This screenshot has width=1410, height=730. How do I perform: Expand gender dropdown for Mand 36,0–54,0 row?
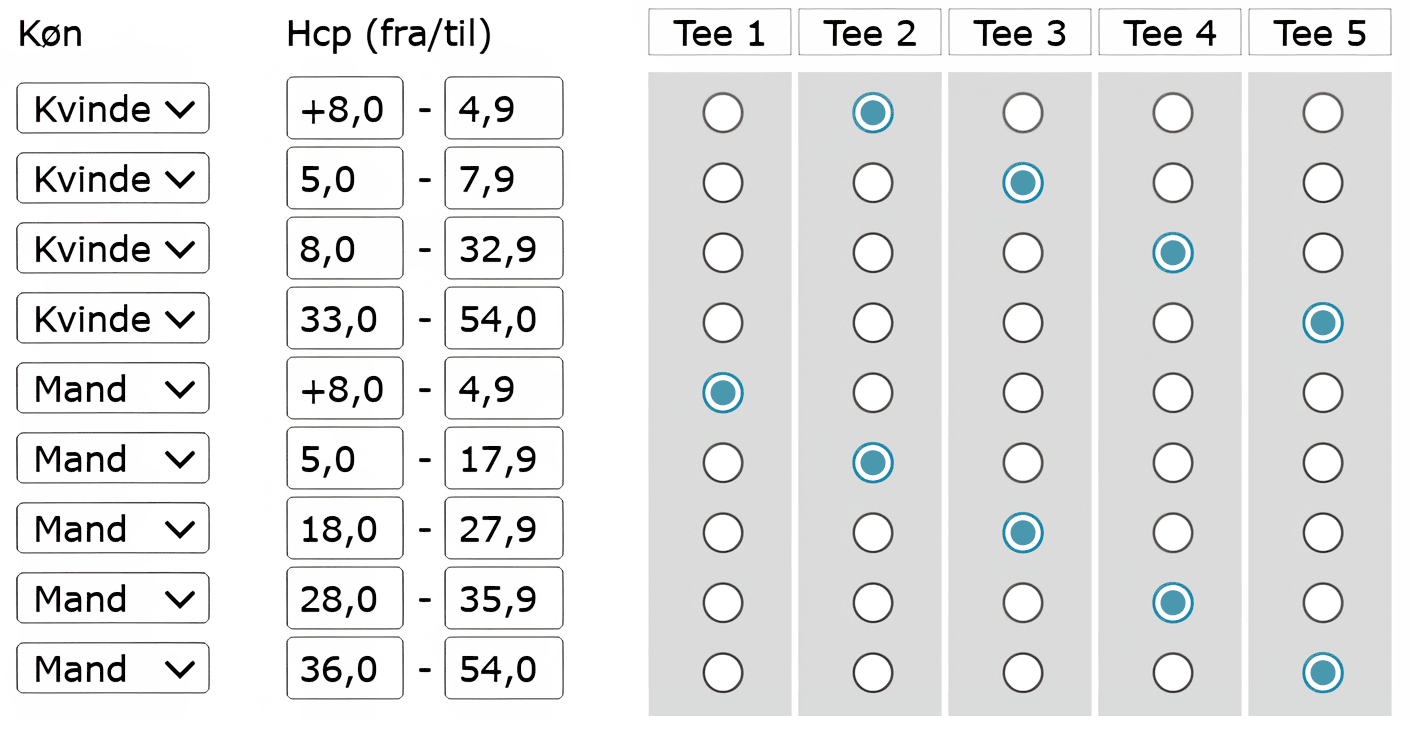113,668
